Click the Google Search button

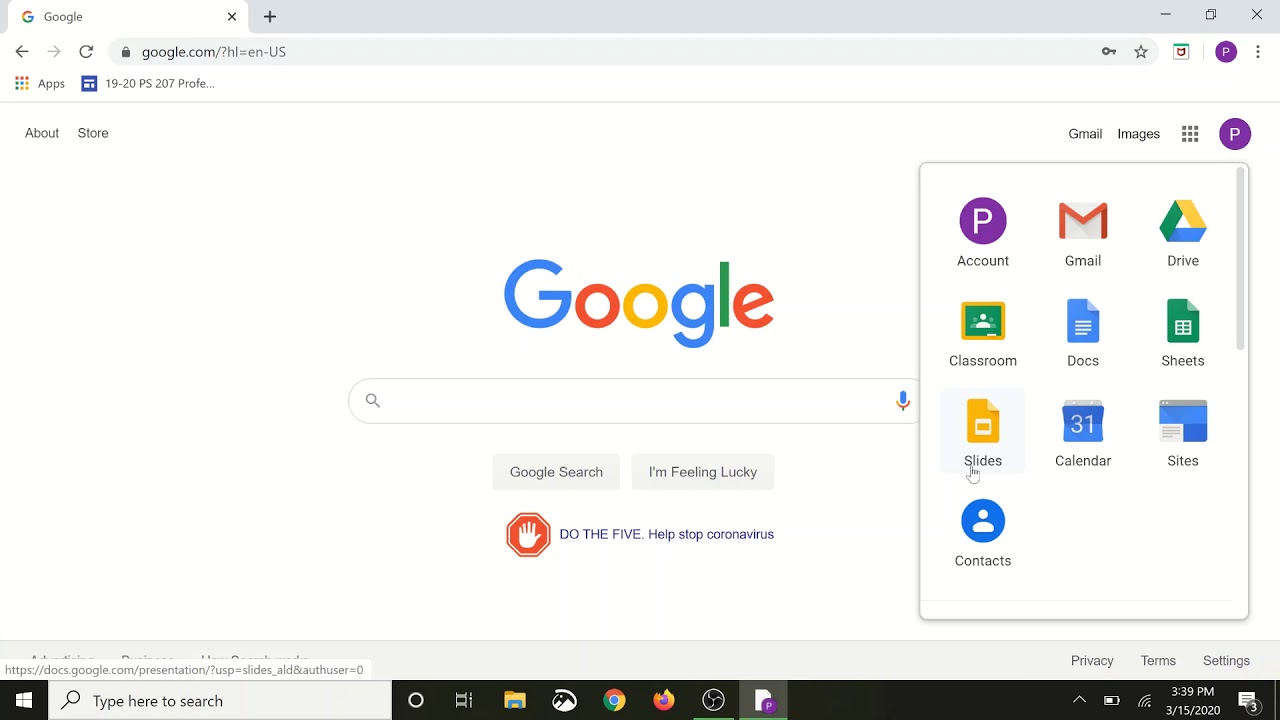click(x=556, y=472)
